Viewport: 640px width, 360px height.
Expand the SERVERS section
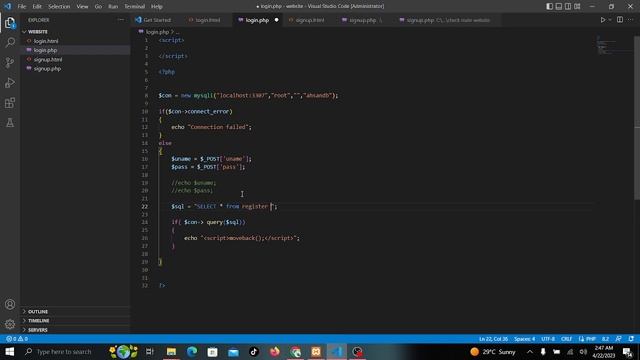pos(76,330)
